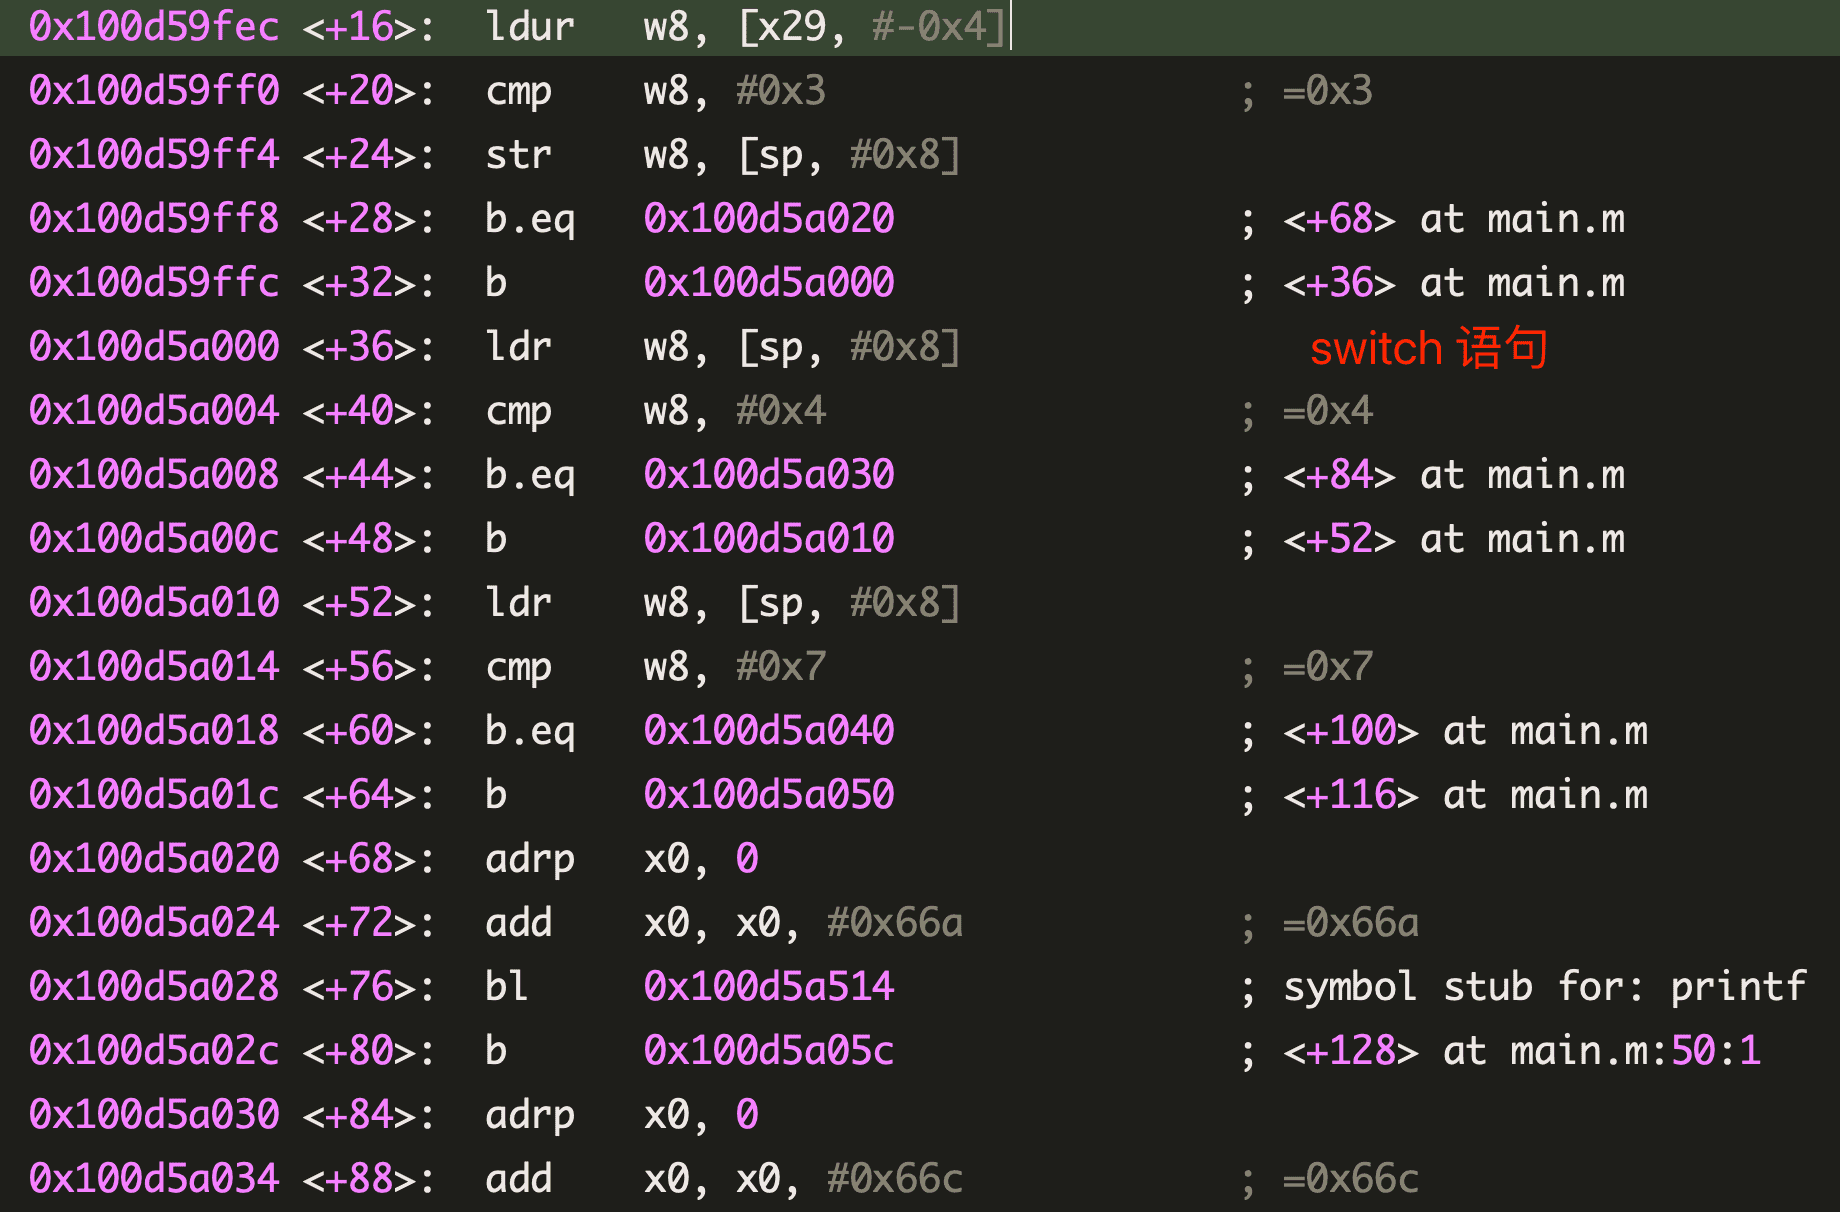The width and height of the screenshot is (1840, 1212).
Task: Click address 0x100d59ff0 at offset +20
Action: coord(154,91)
